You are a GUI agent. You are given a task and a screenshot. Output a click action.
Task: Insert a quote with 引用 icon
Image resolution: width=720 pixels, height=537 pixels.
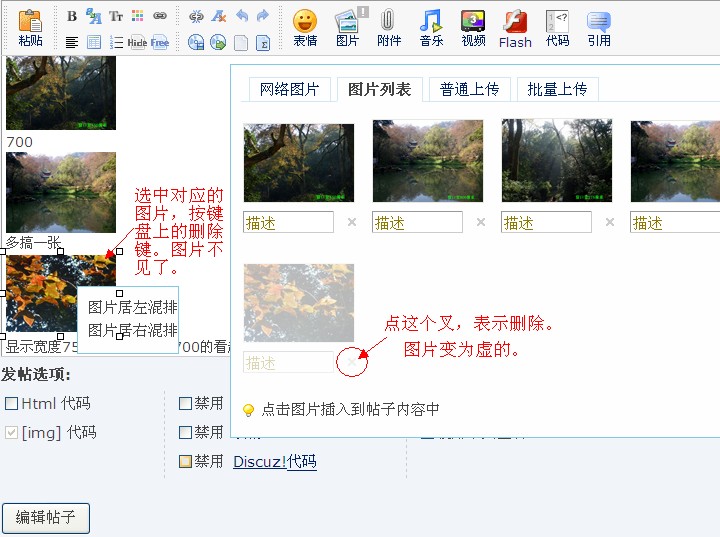(x=599, y=27)
